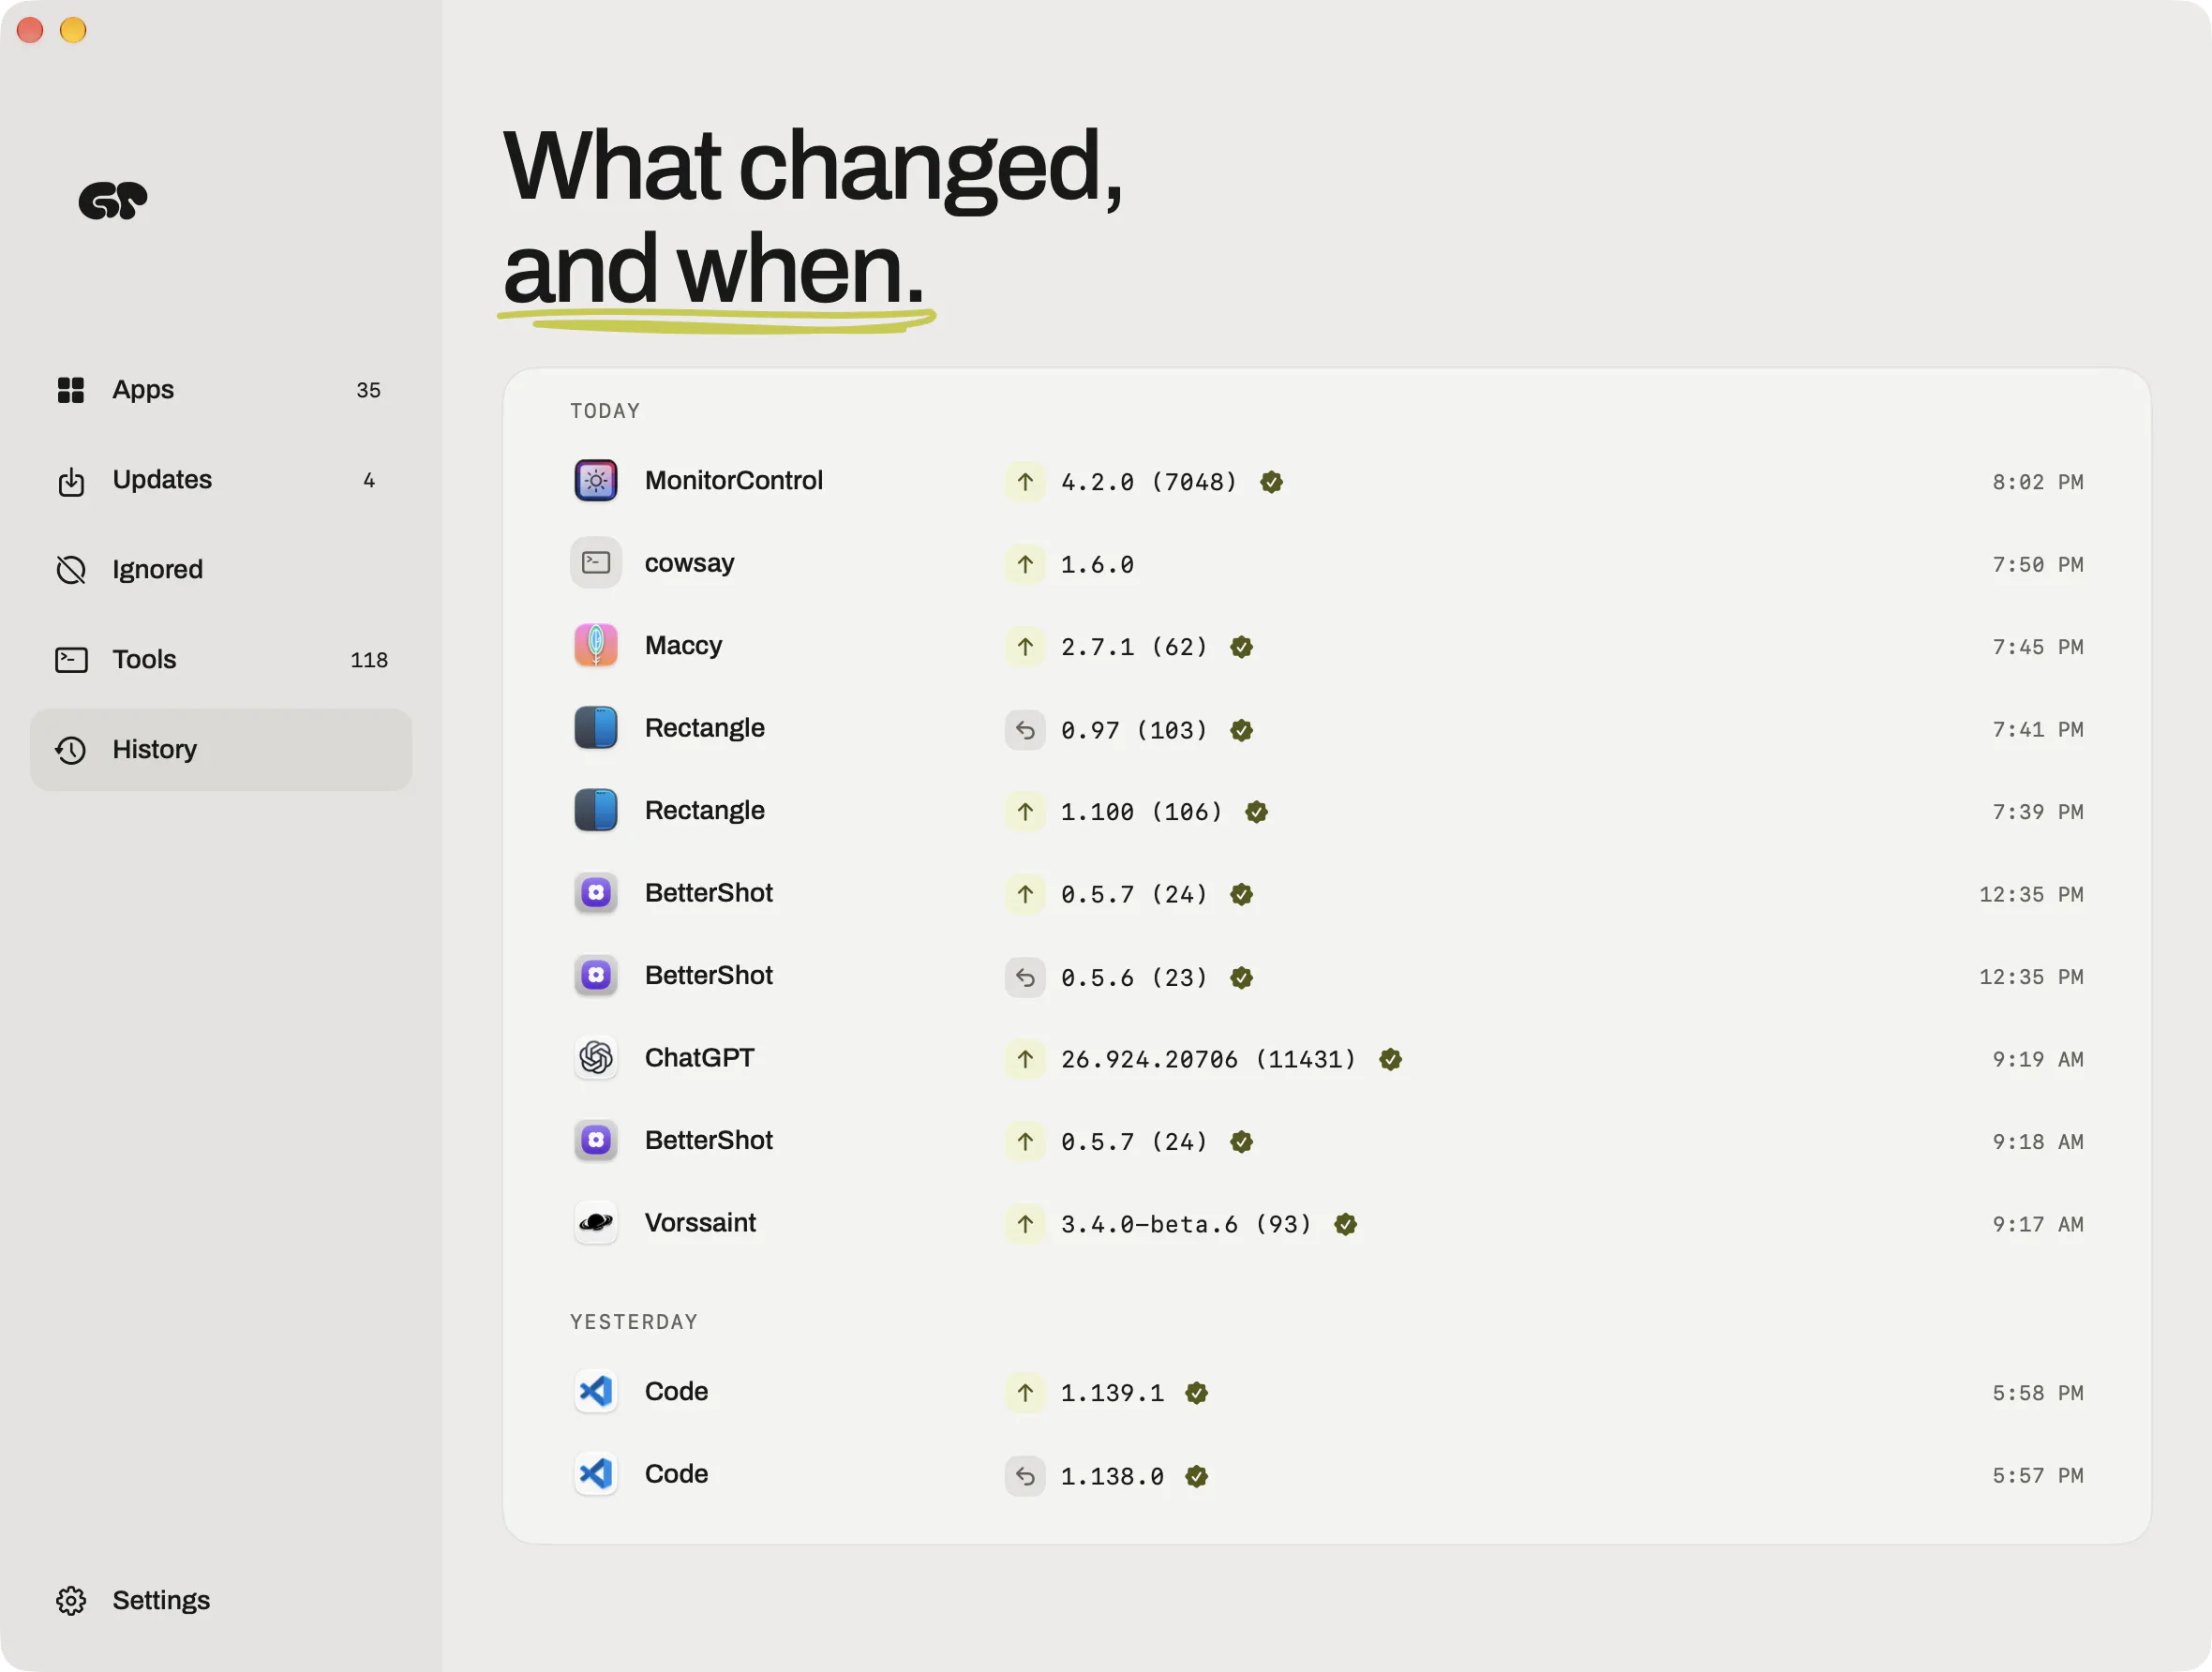Select the cowsay entry name
The width and height of the screenshot is (2212, 1672).
(689, 563)
